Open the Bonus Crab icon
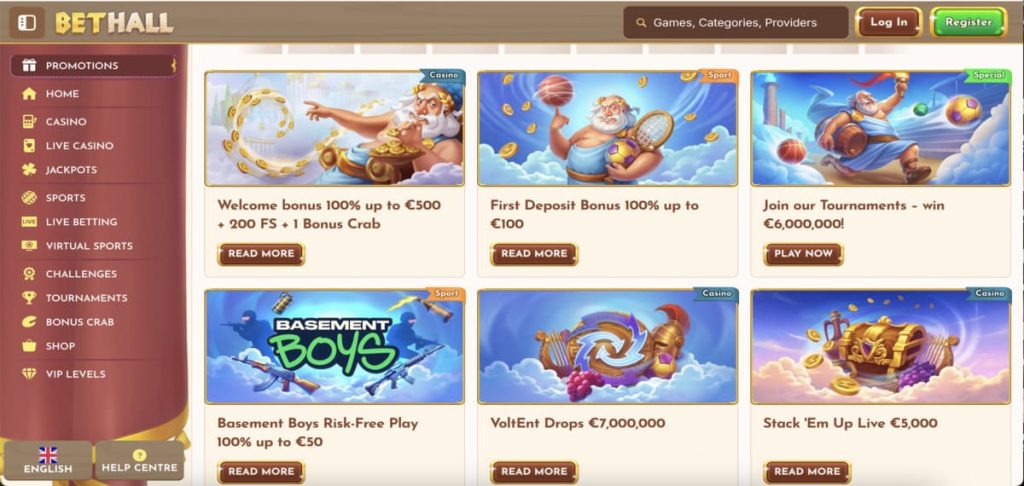 [29, 321]
